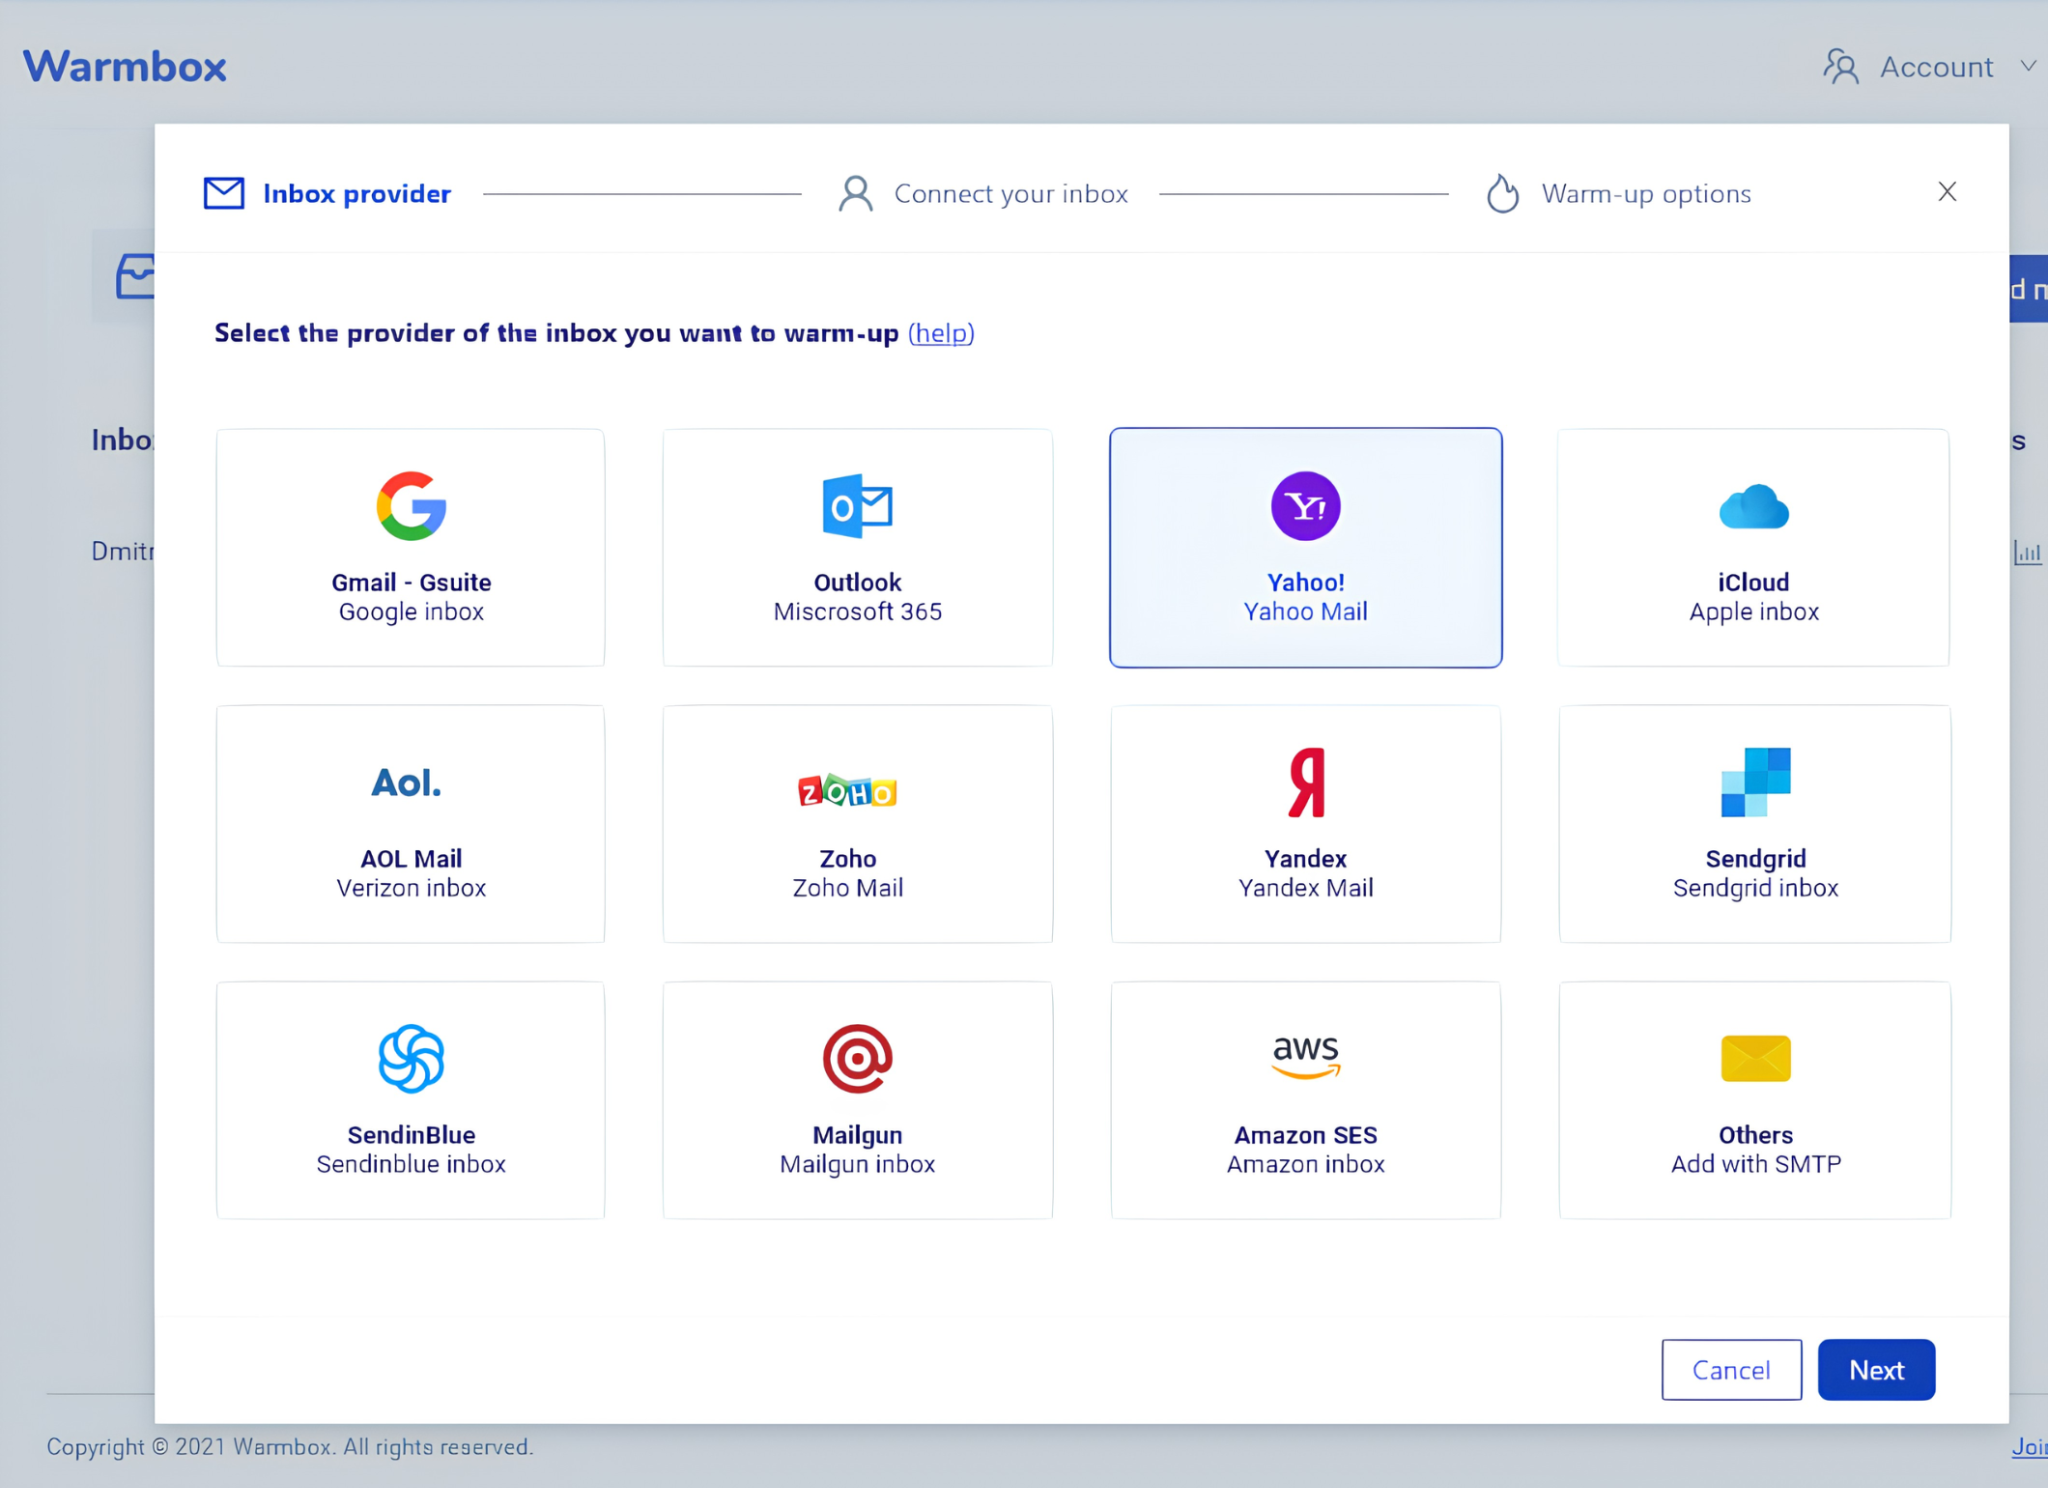Click the Outlook envelope logo icon
Viewport: 2048px width, 1488px height.
click(x=857, y=506)
